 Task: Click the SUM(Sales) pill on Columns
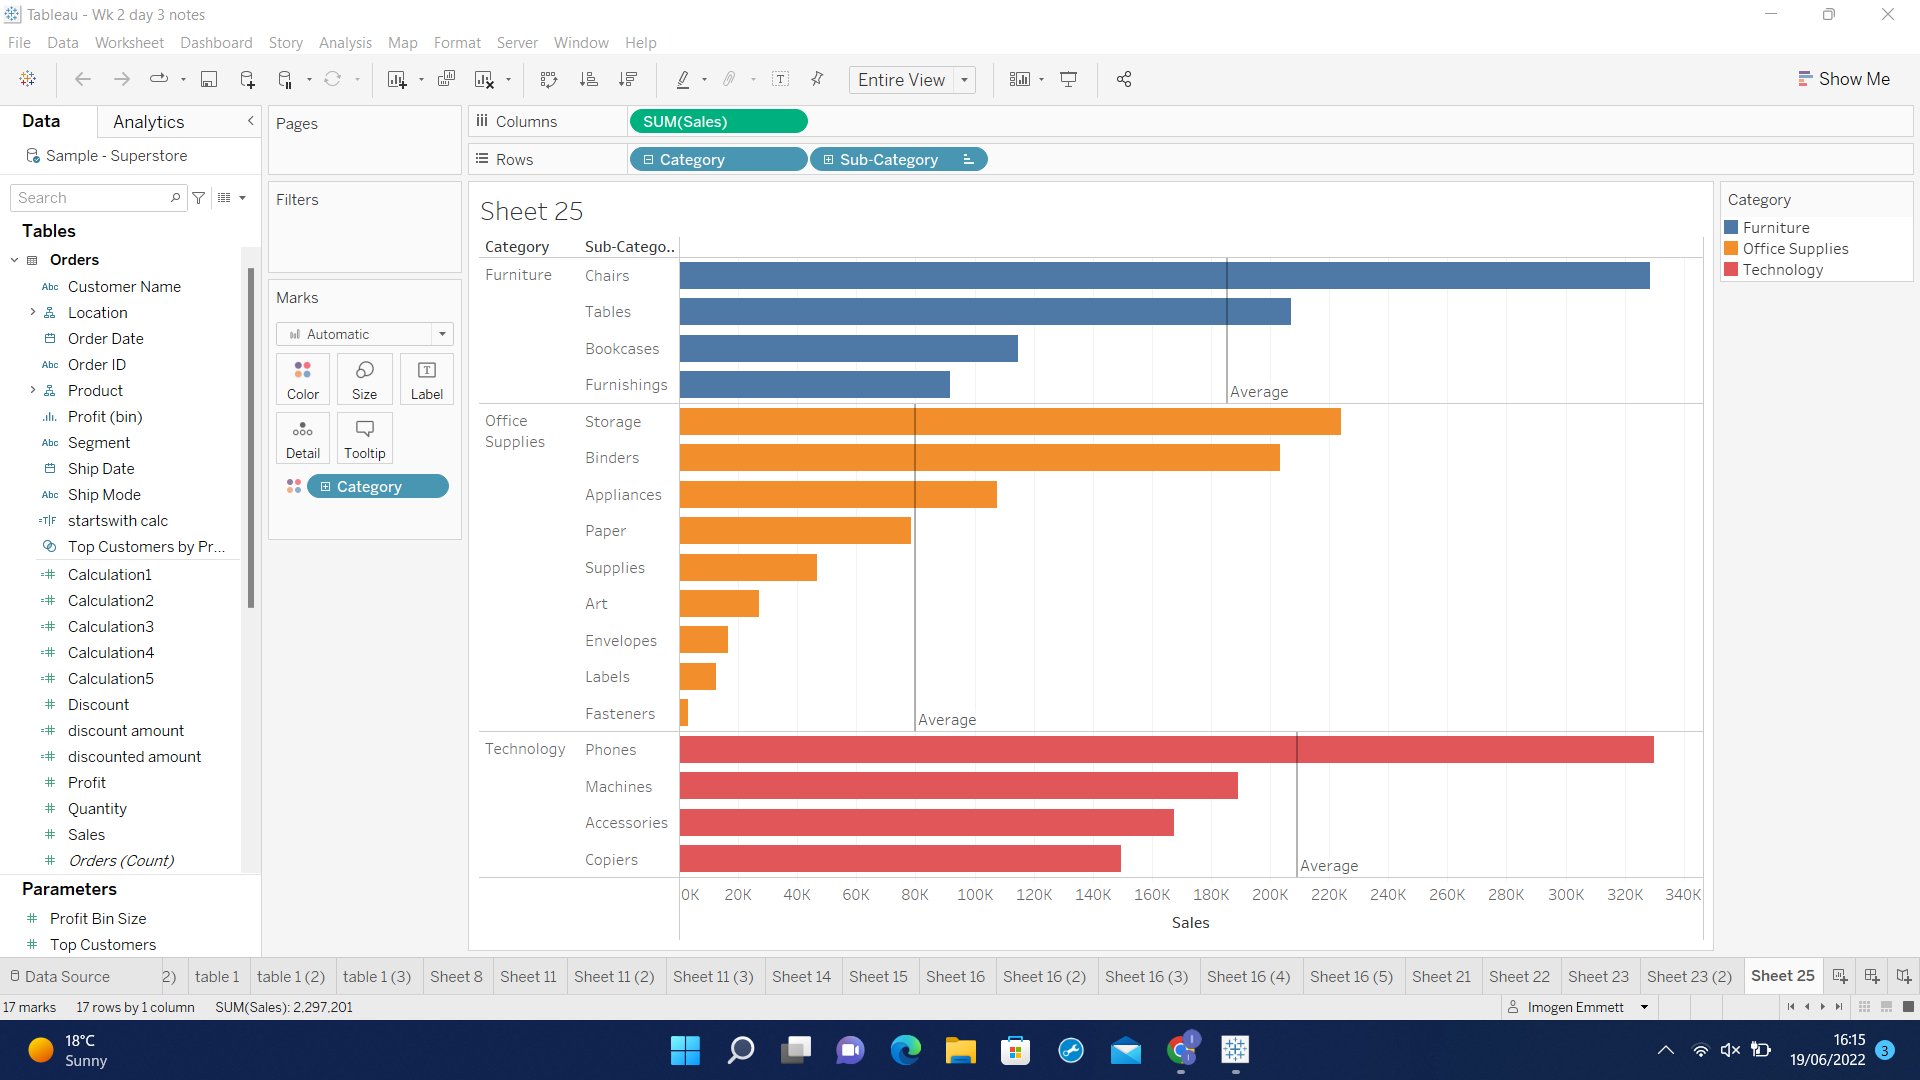click(718, 121)
